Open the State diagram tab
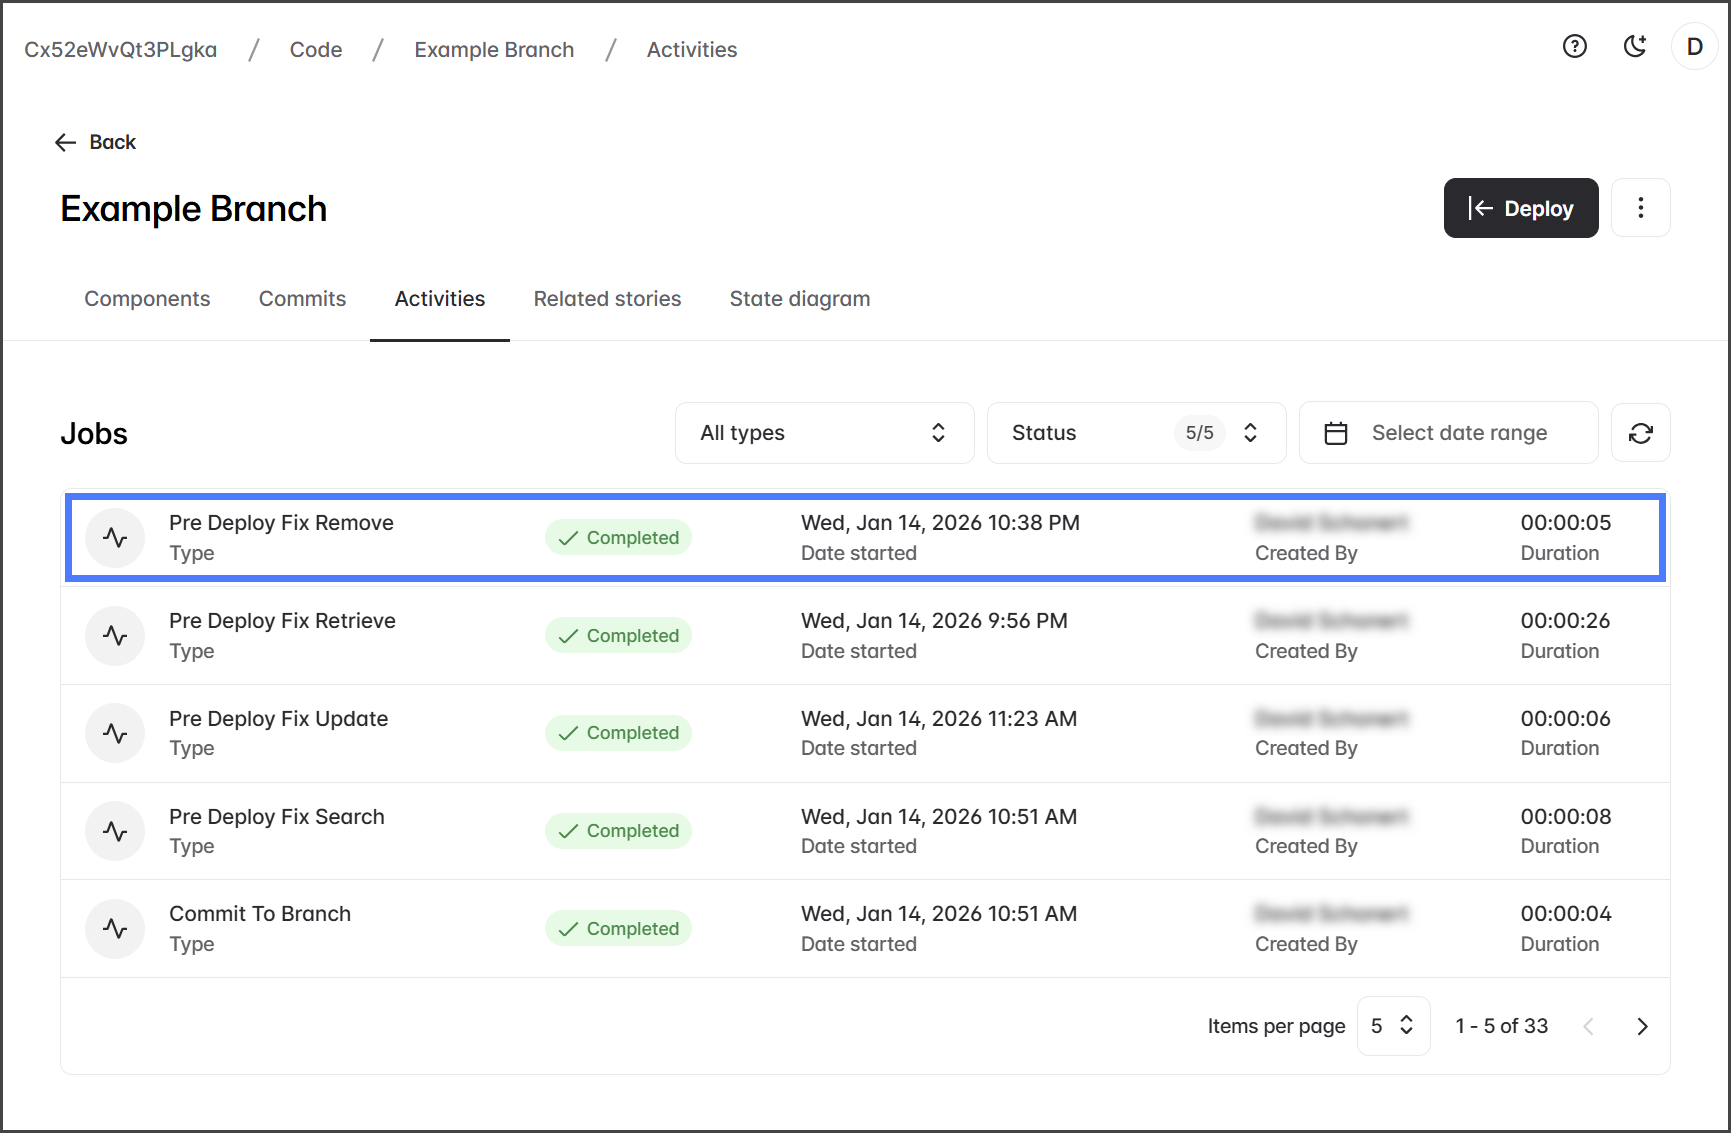1731x1133 pixels. point(799,299)
